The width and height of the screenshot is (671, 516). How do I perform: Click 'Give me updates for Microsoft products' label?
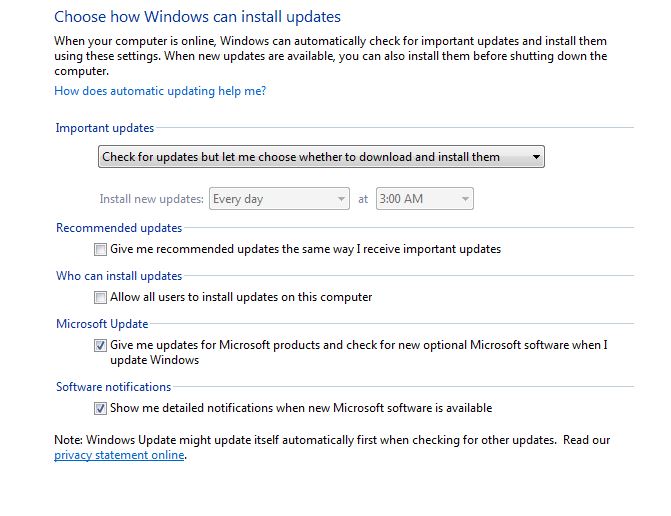(359, 353)
